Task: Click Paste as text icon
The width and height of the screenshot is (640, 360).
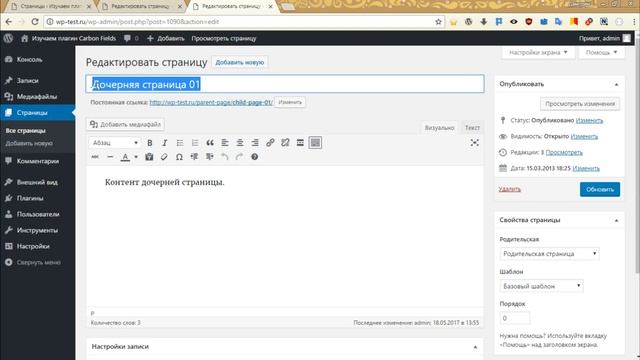Action: [x=149, y=157]
